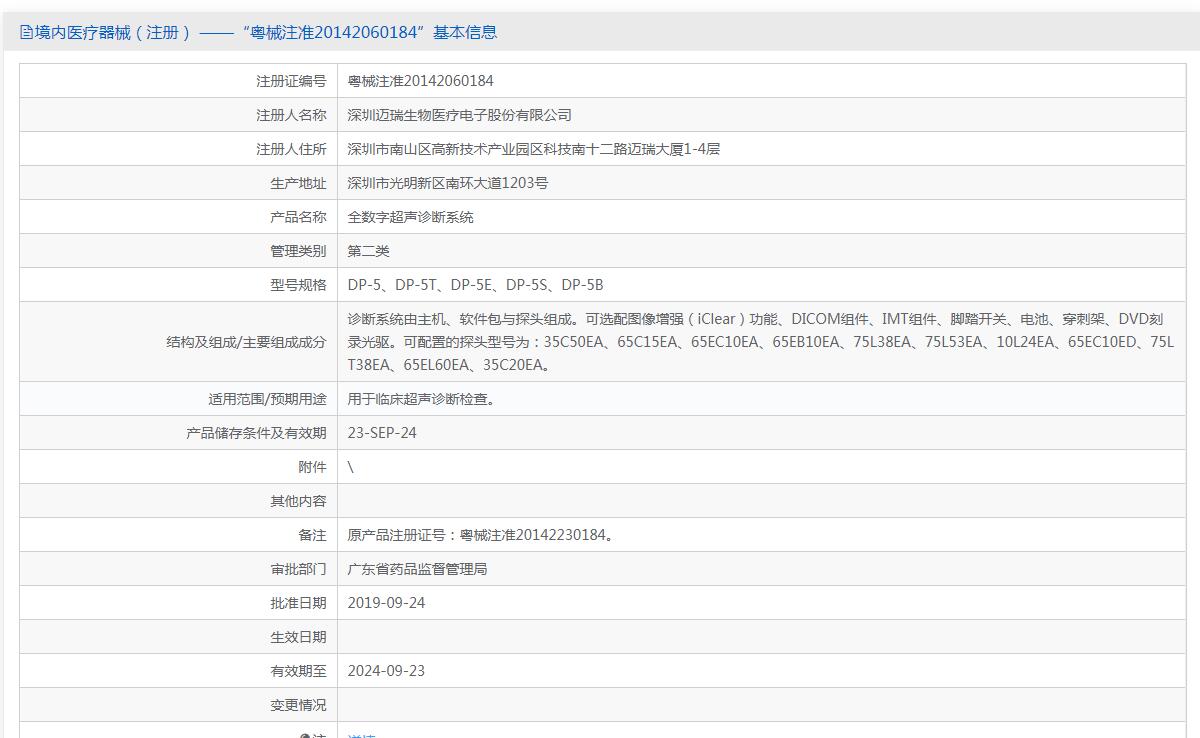The image size is (1200, 738).
Task: Click the 产品储存条件及有效期 label
Action: click(x=256, y=433)
